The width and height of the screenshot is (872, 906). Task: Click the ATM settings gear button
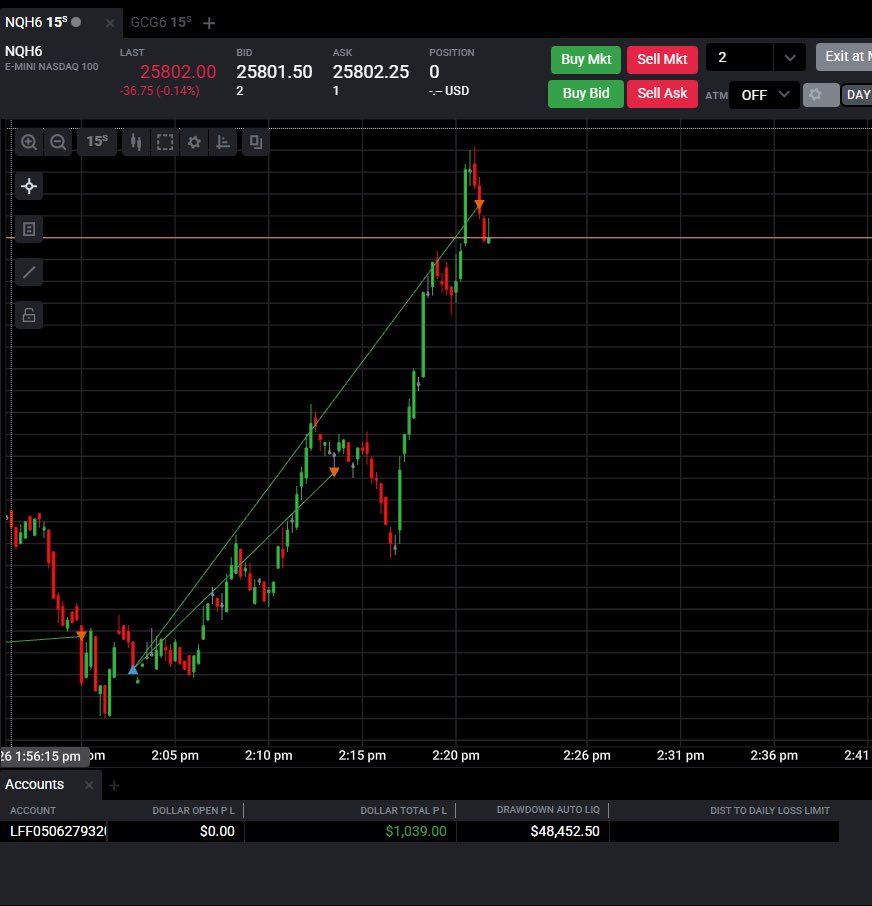click(x=820, y=94)
